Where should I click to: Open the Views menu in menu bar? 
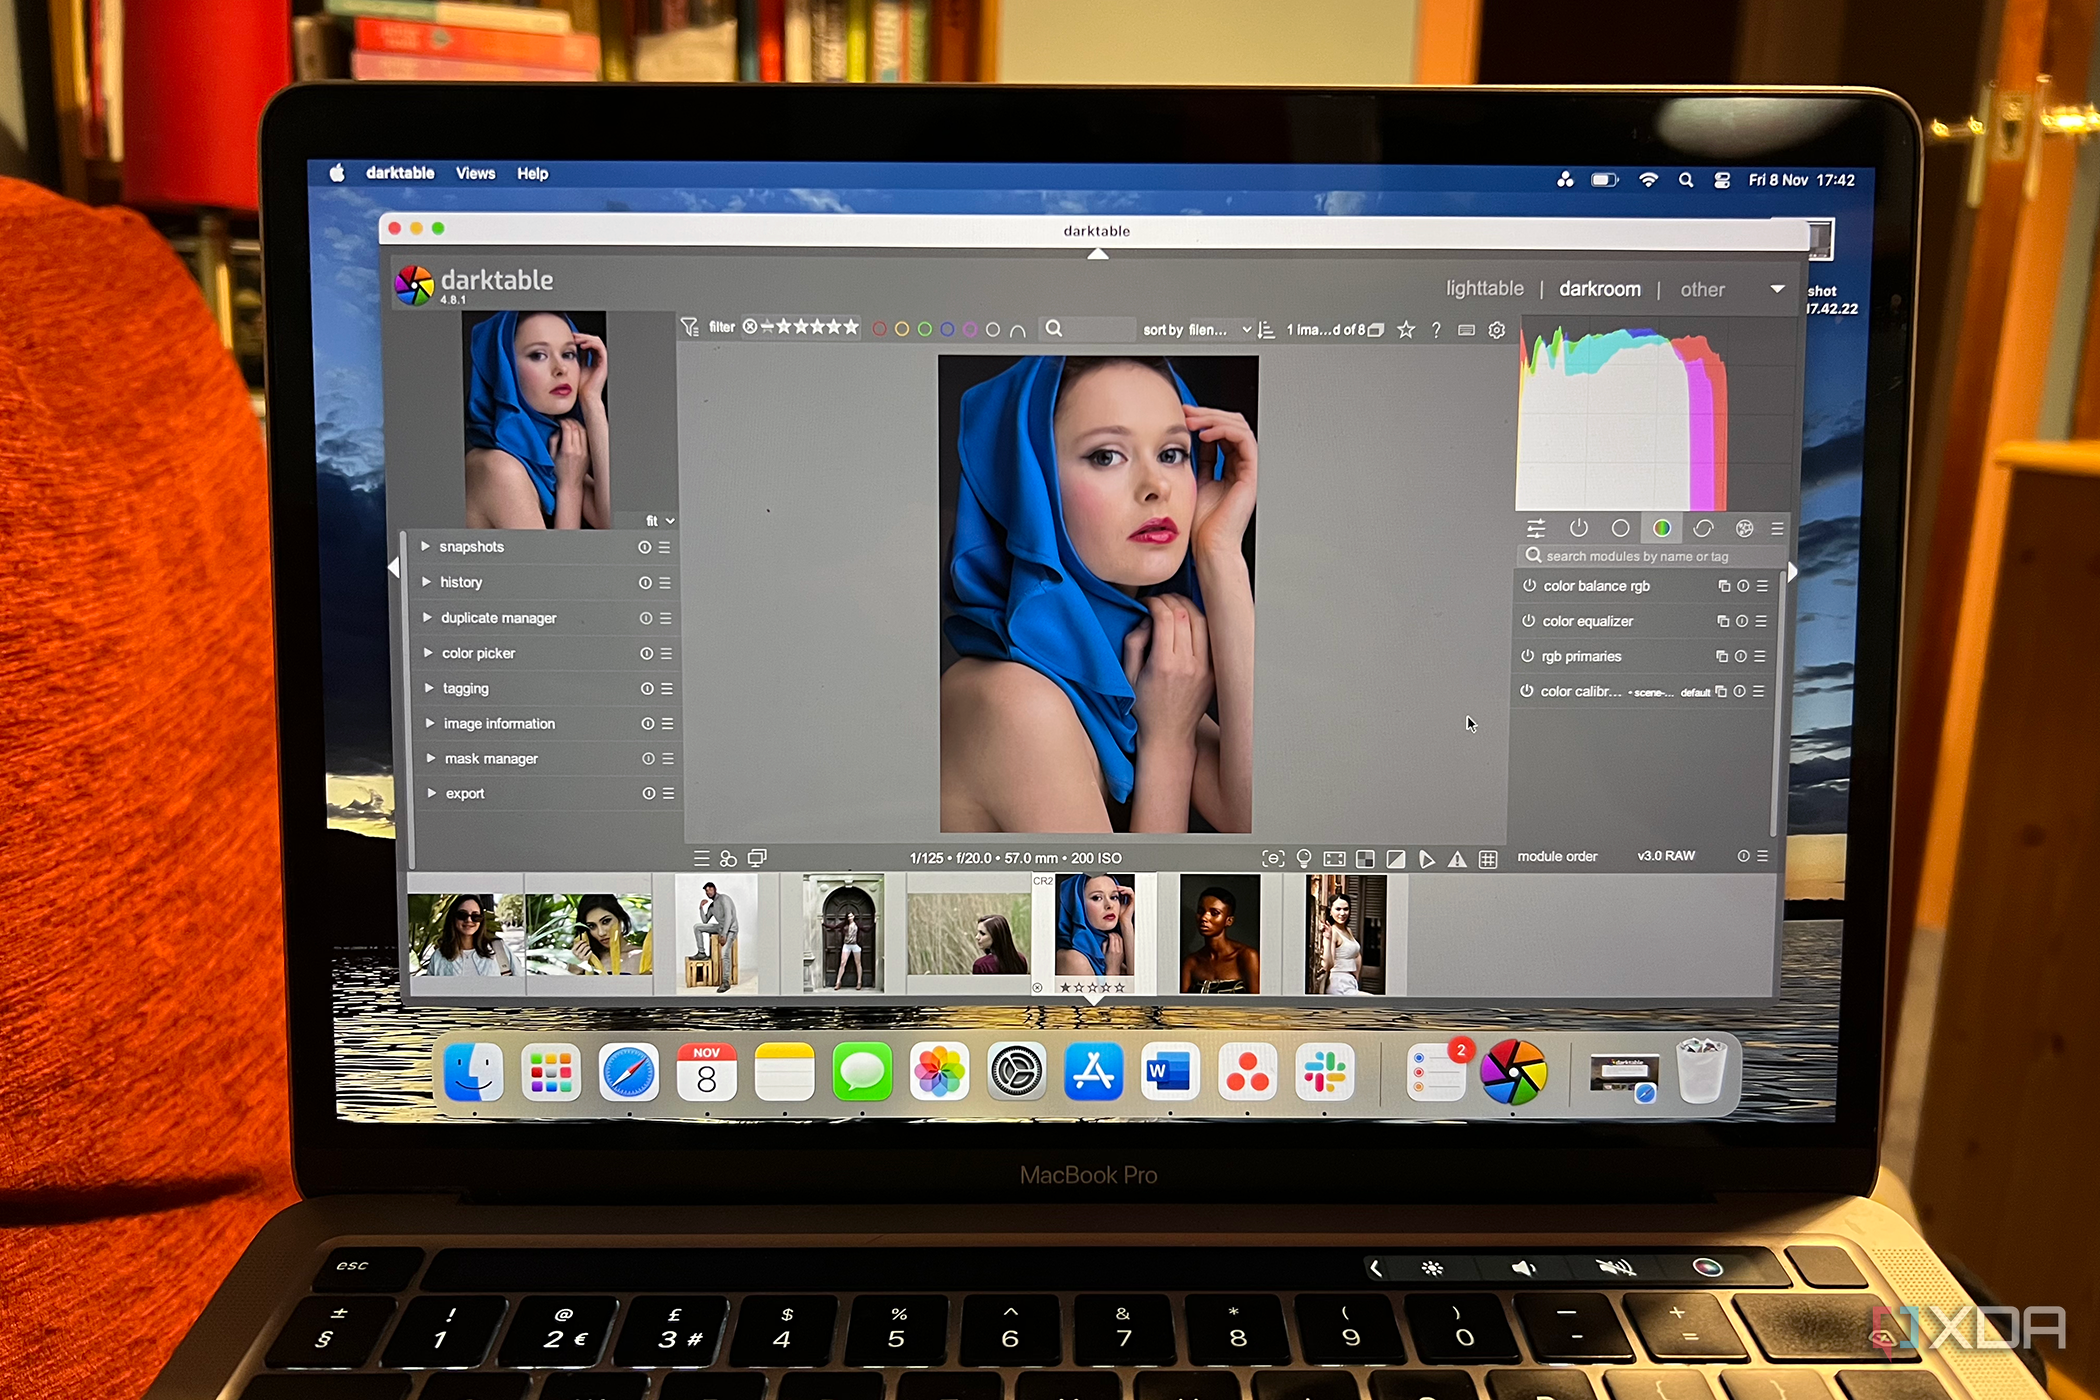pyautogui.click(x=475, y=173)
